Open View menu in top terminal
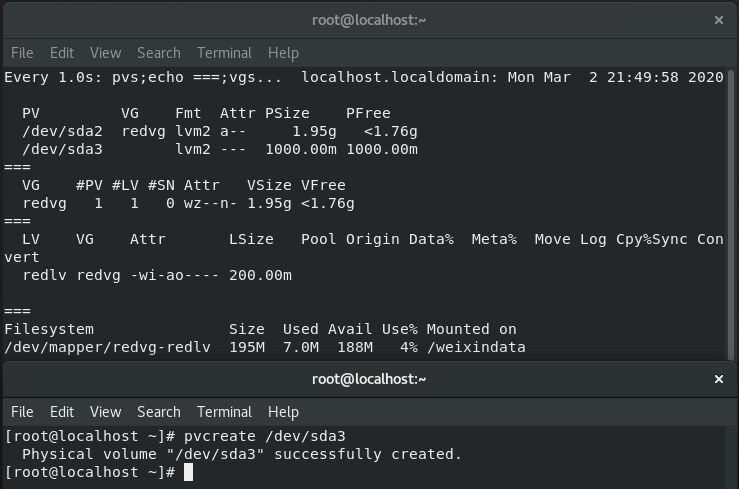739x489 pixels. tap(106, 53)
